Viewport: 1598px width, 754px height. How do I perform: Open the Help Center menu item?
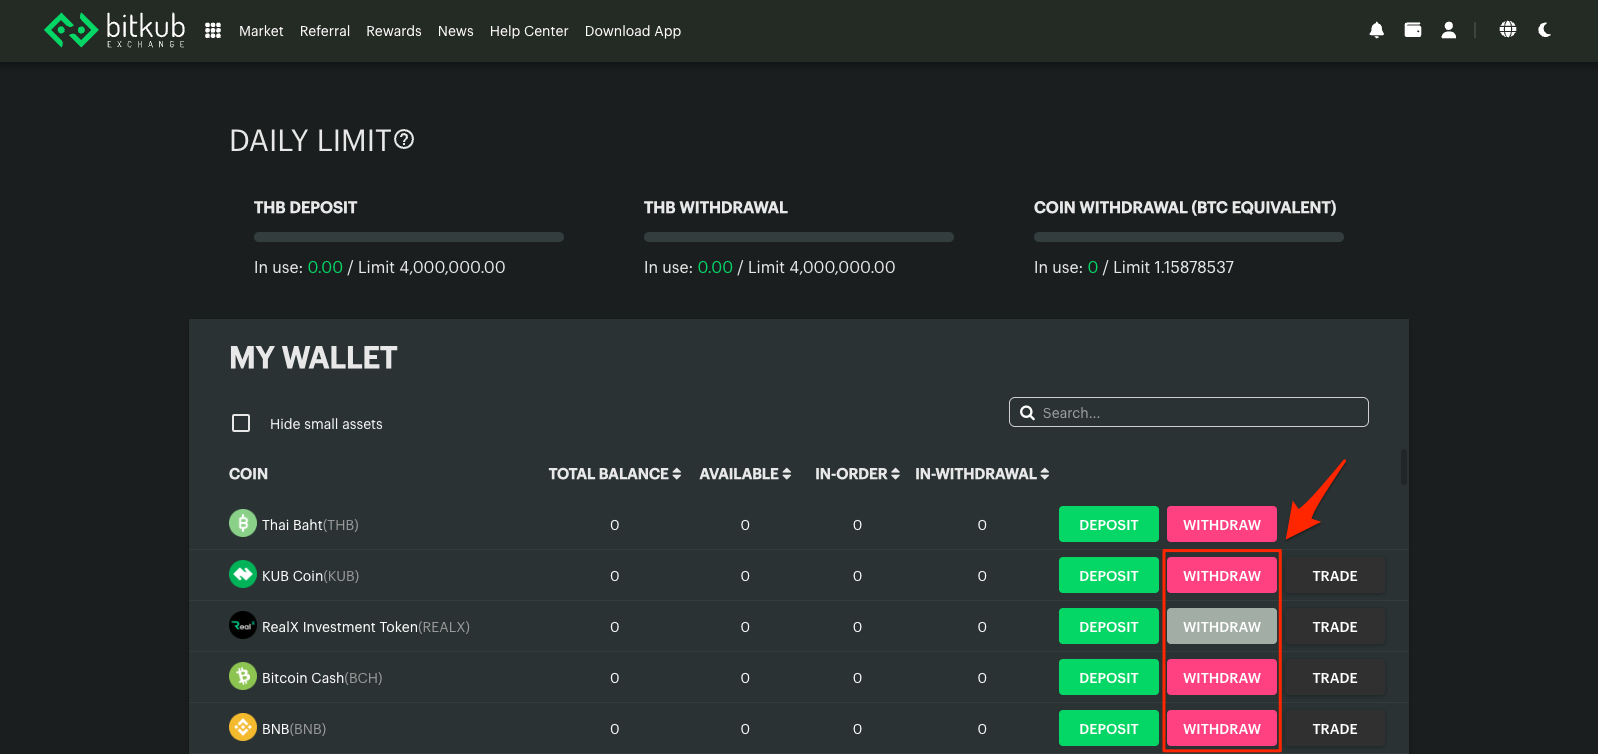point(529,31)
